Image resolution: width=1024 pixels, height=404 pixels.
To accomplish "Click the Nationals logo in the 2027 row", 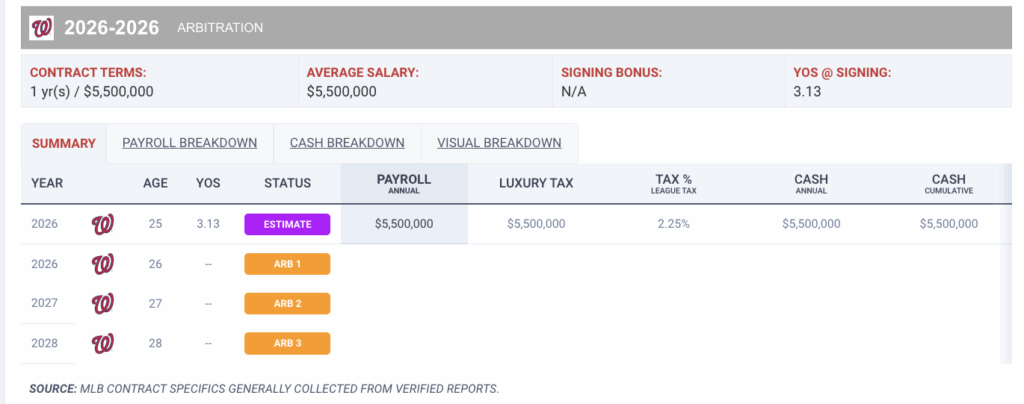I will [103, 303].
